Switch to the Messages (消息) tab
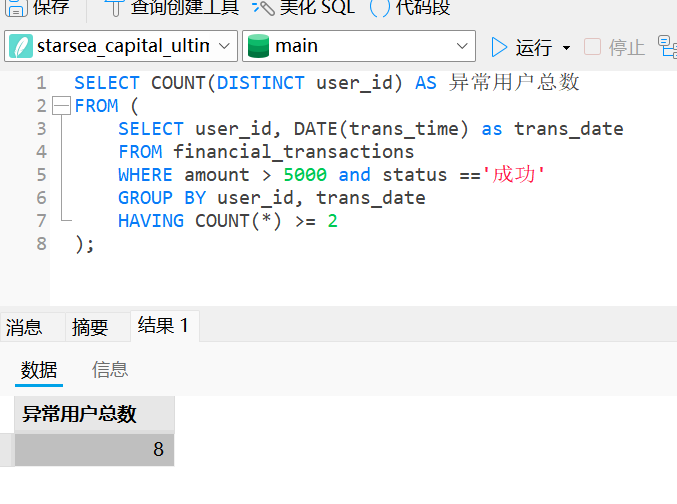The image size is (677, 504). click(x=24, y=327)
